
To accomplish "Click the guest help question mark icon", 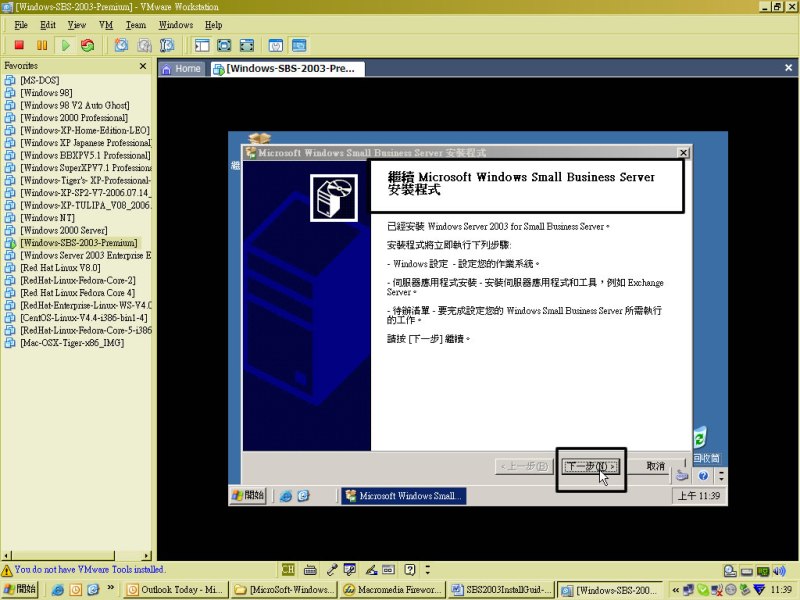I will 704,476.
